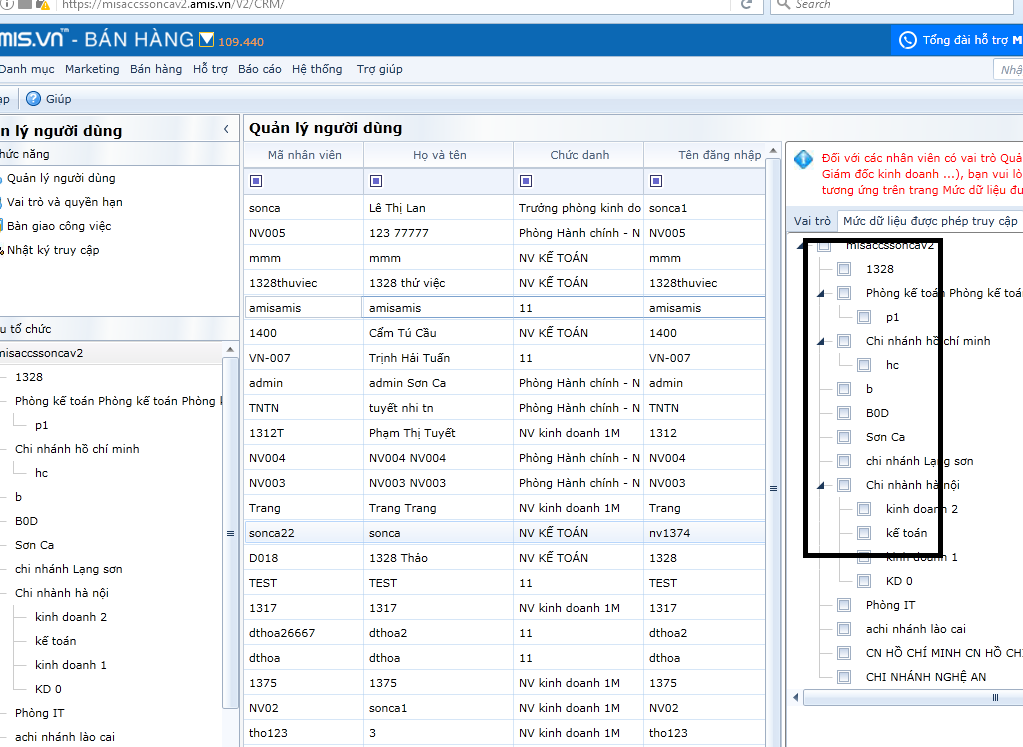Screen dimensions: 1023x747
Task: Select the Lê Thị Lan user row
Action: [x=504, y=208]
